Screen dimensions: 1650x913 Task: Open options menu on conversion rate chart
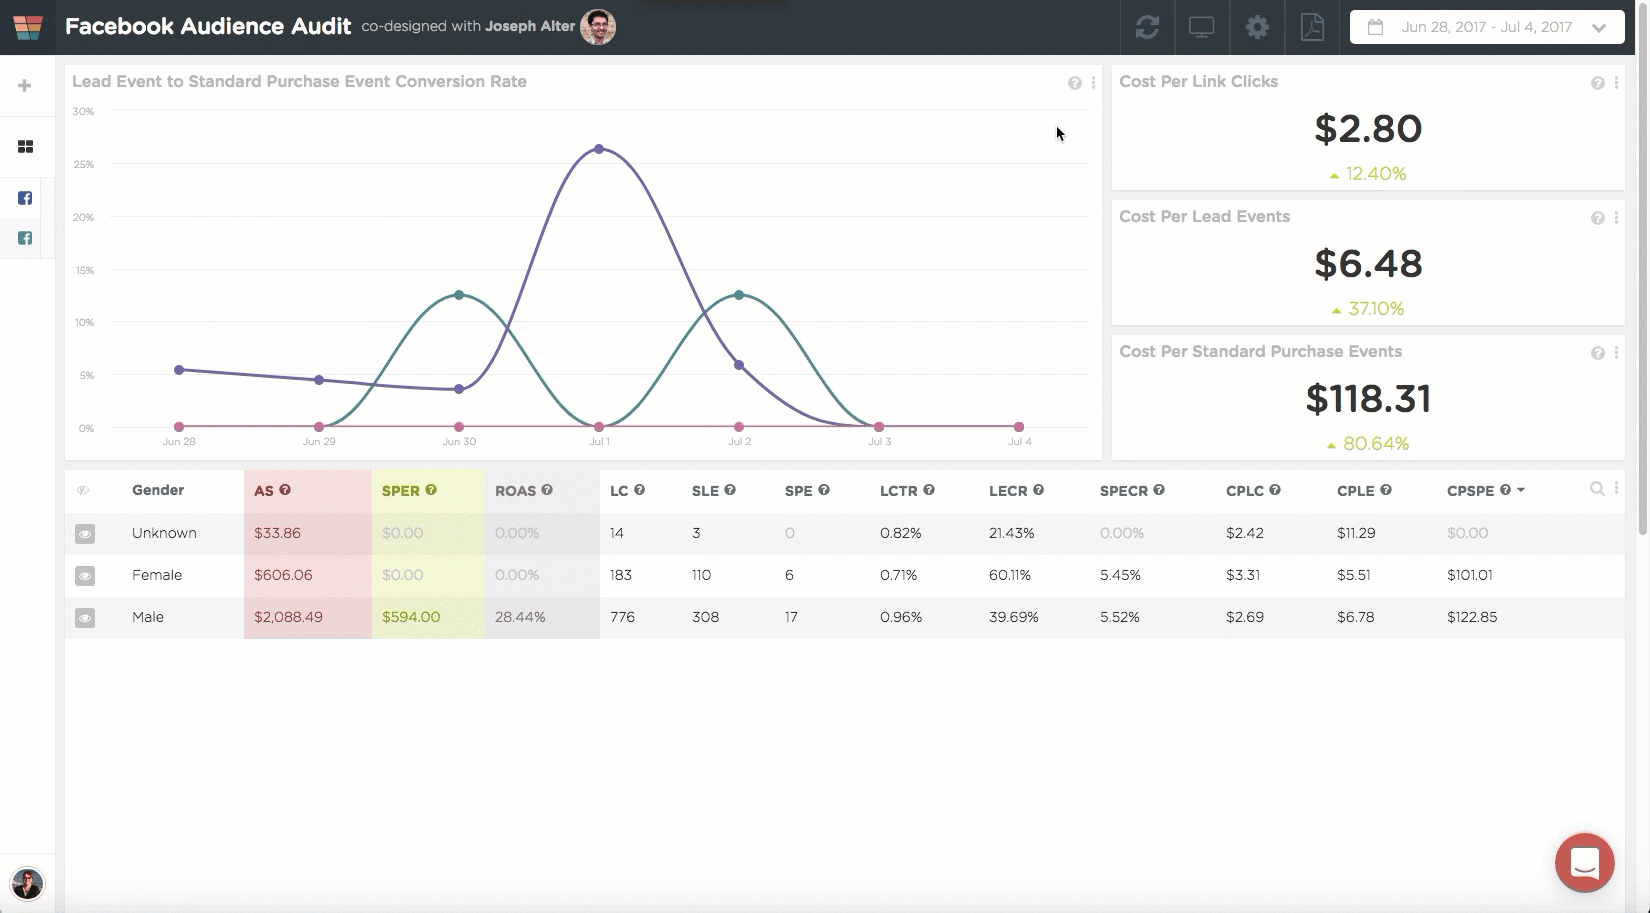tap(1093, 83)
